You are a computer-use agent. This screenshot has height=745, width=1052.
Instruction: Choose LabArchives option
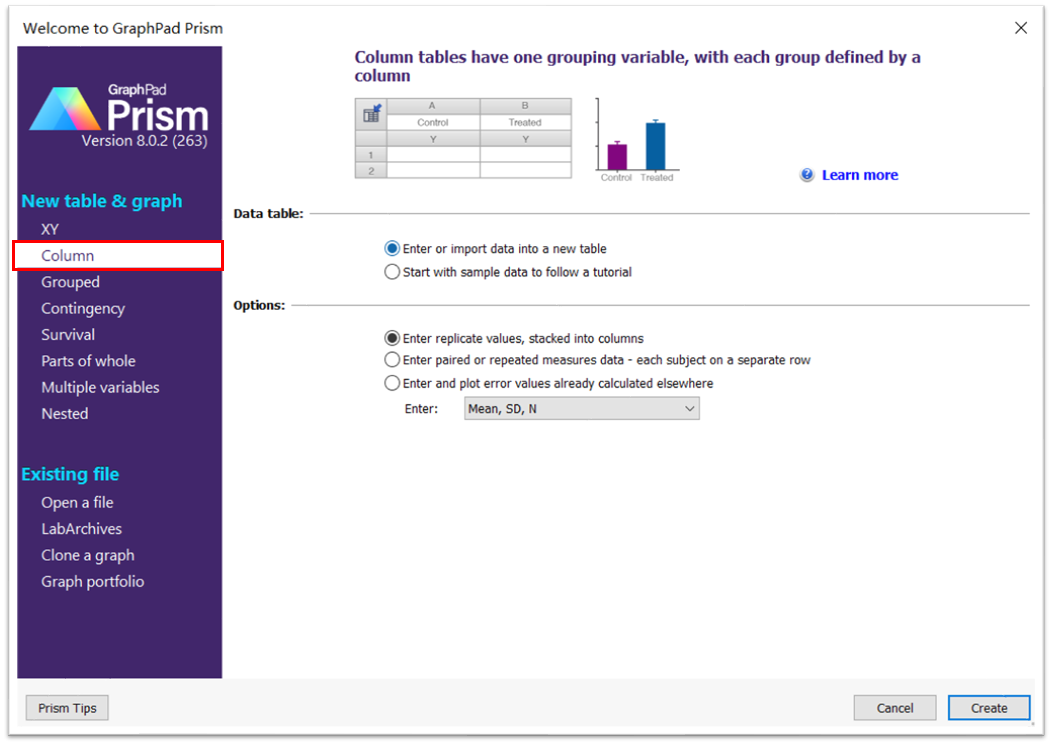click(81, 529)
